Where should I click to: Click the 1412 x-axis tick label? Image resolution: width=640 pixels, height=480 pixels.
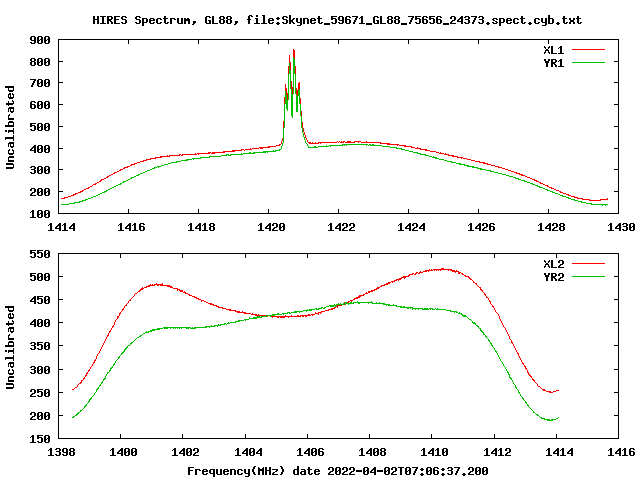[x=497, y=452]
